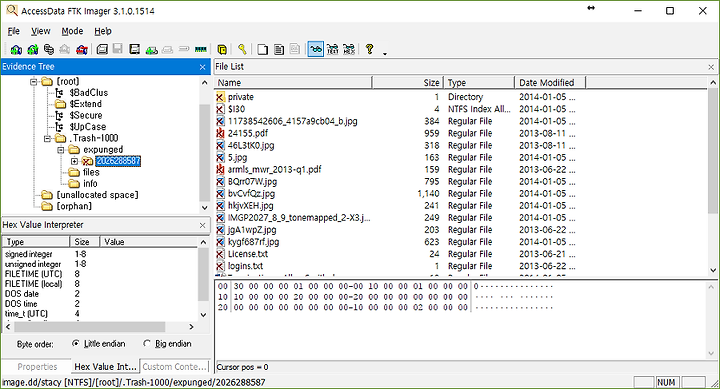This screenshot has height=389, width=720.
Task: Open the File menu
Action: point(14,31)
